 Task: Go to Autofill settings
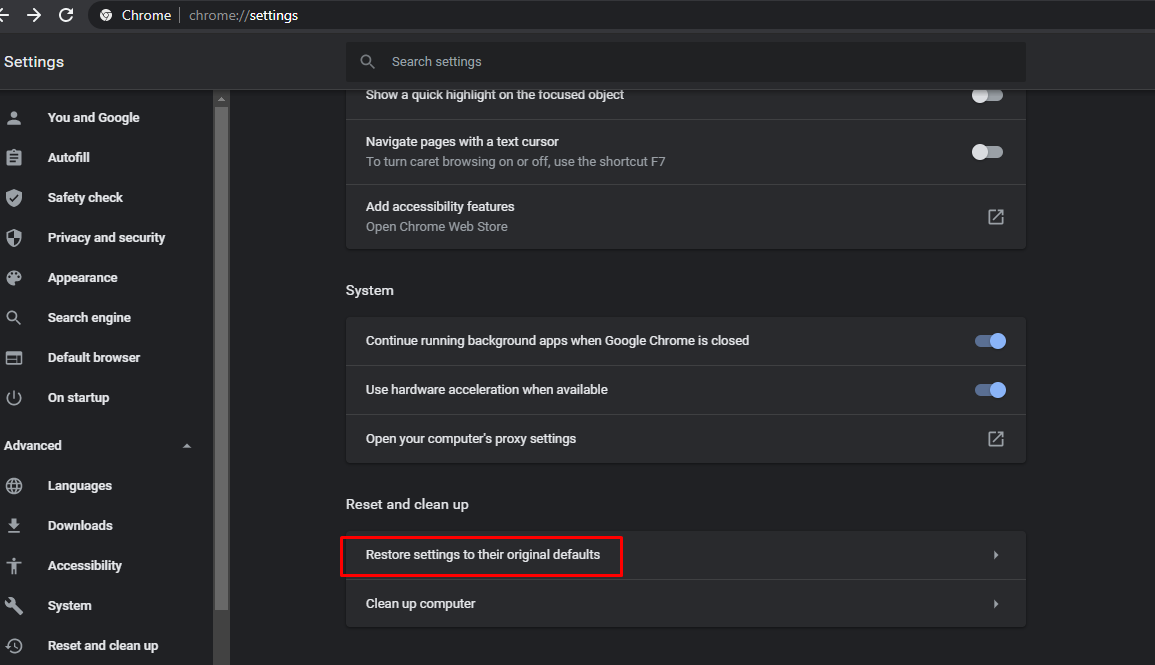coord(69,158)
